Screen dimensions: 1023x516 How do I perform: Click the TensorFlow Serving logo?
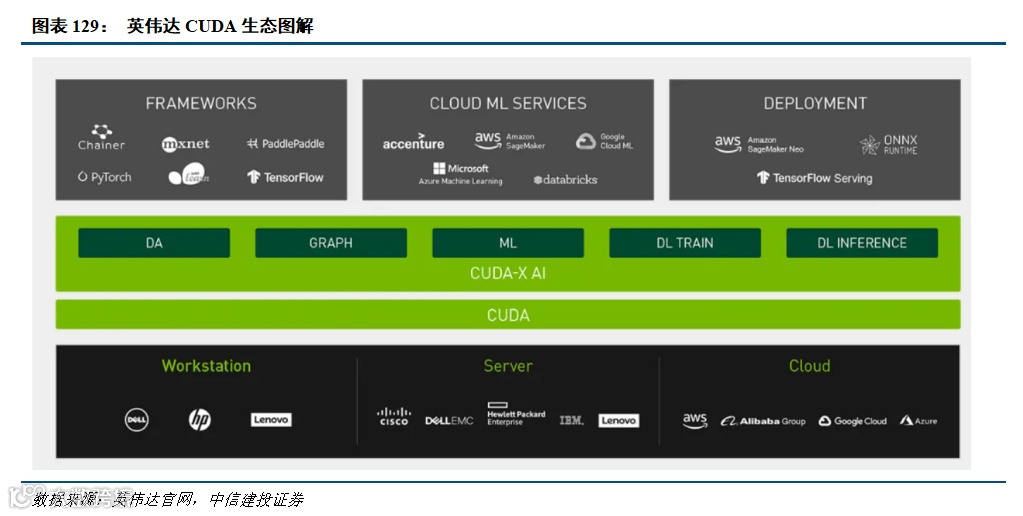point(814,177)
